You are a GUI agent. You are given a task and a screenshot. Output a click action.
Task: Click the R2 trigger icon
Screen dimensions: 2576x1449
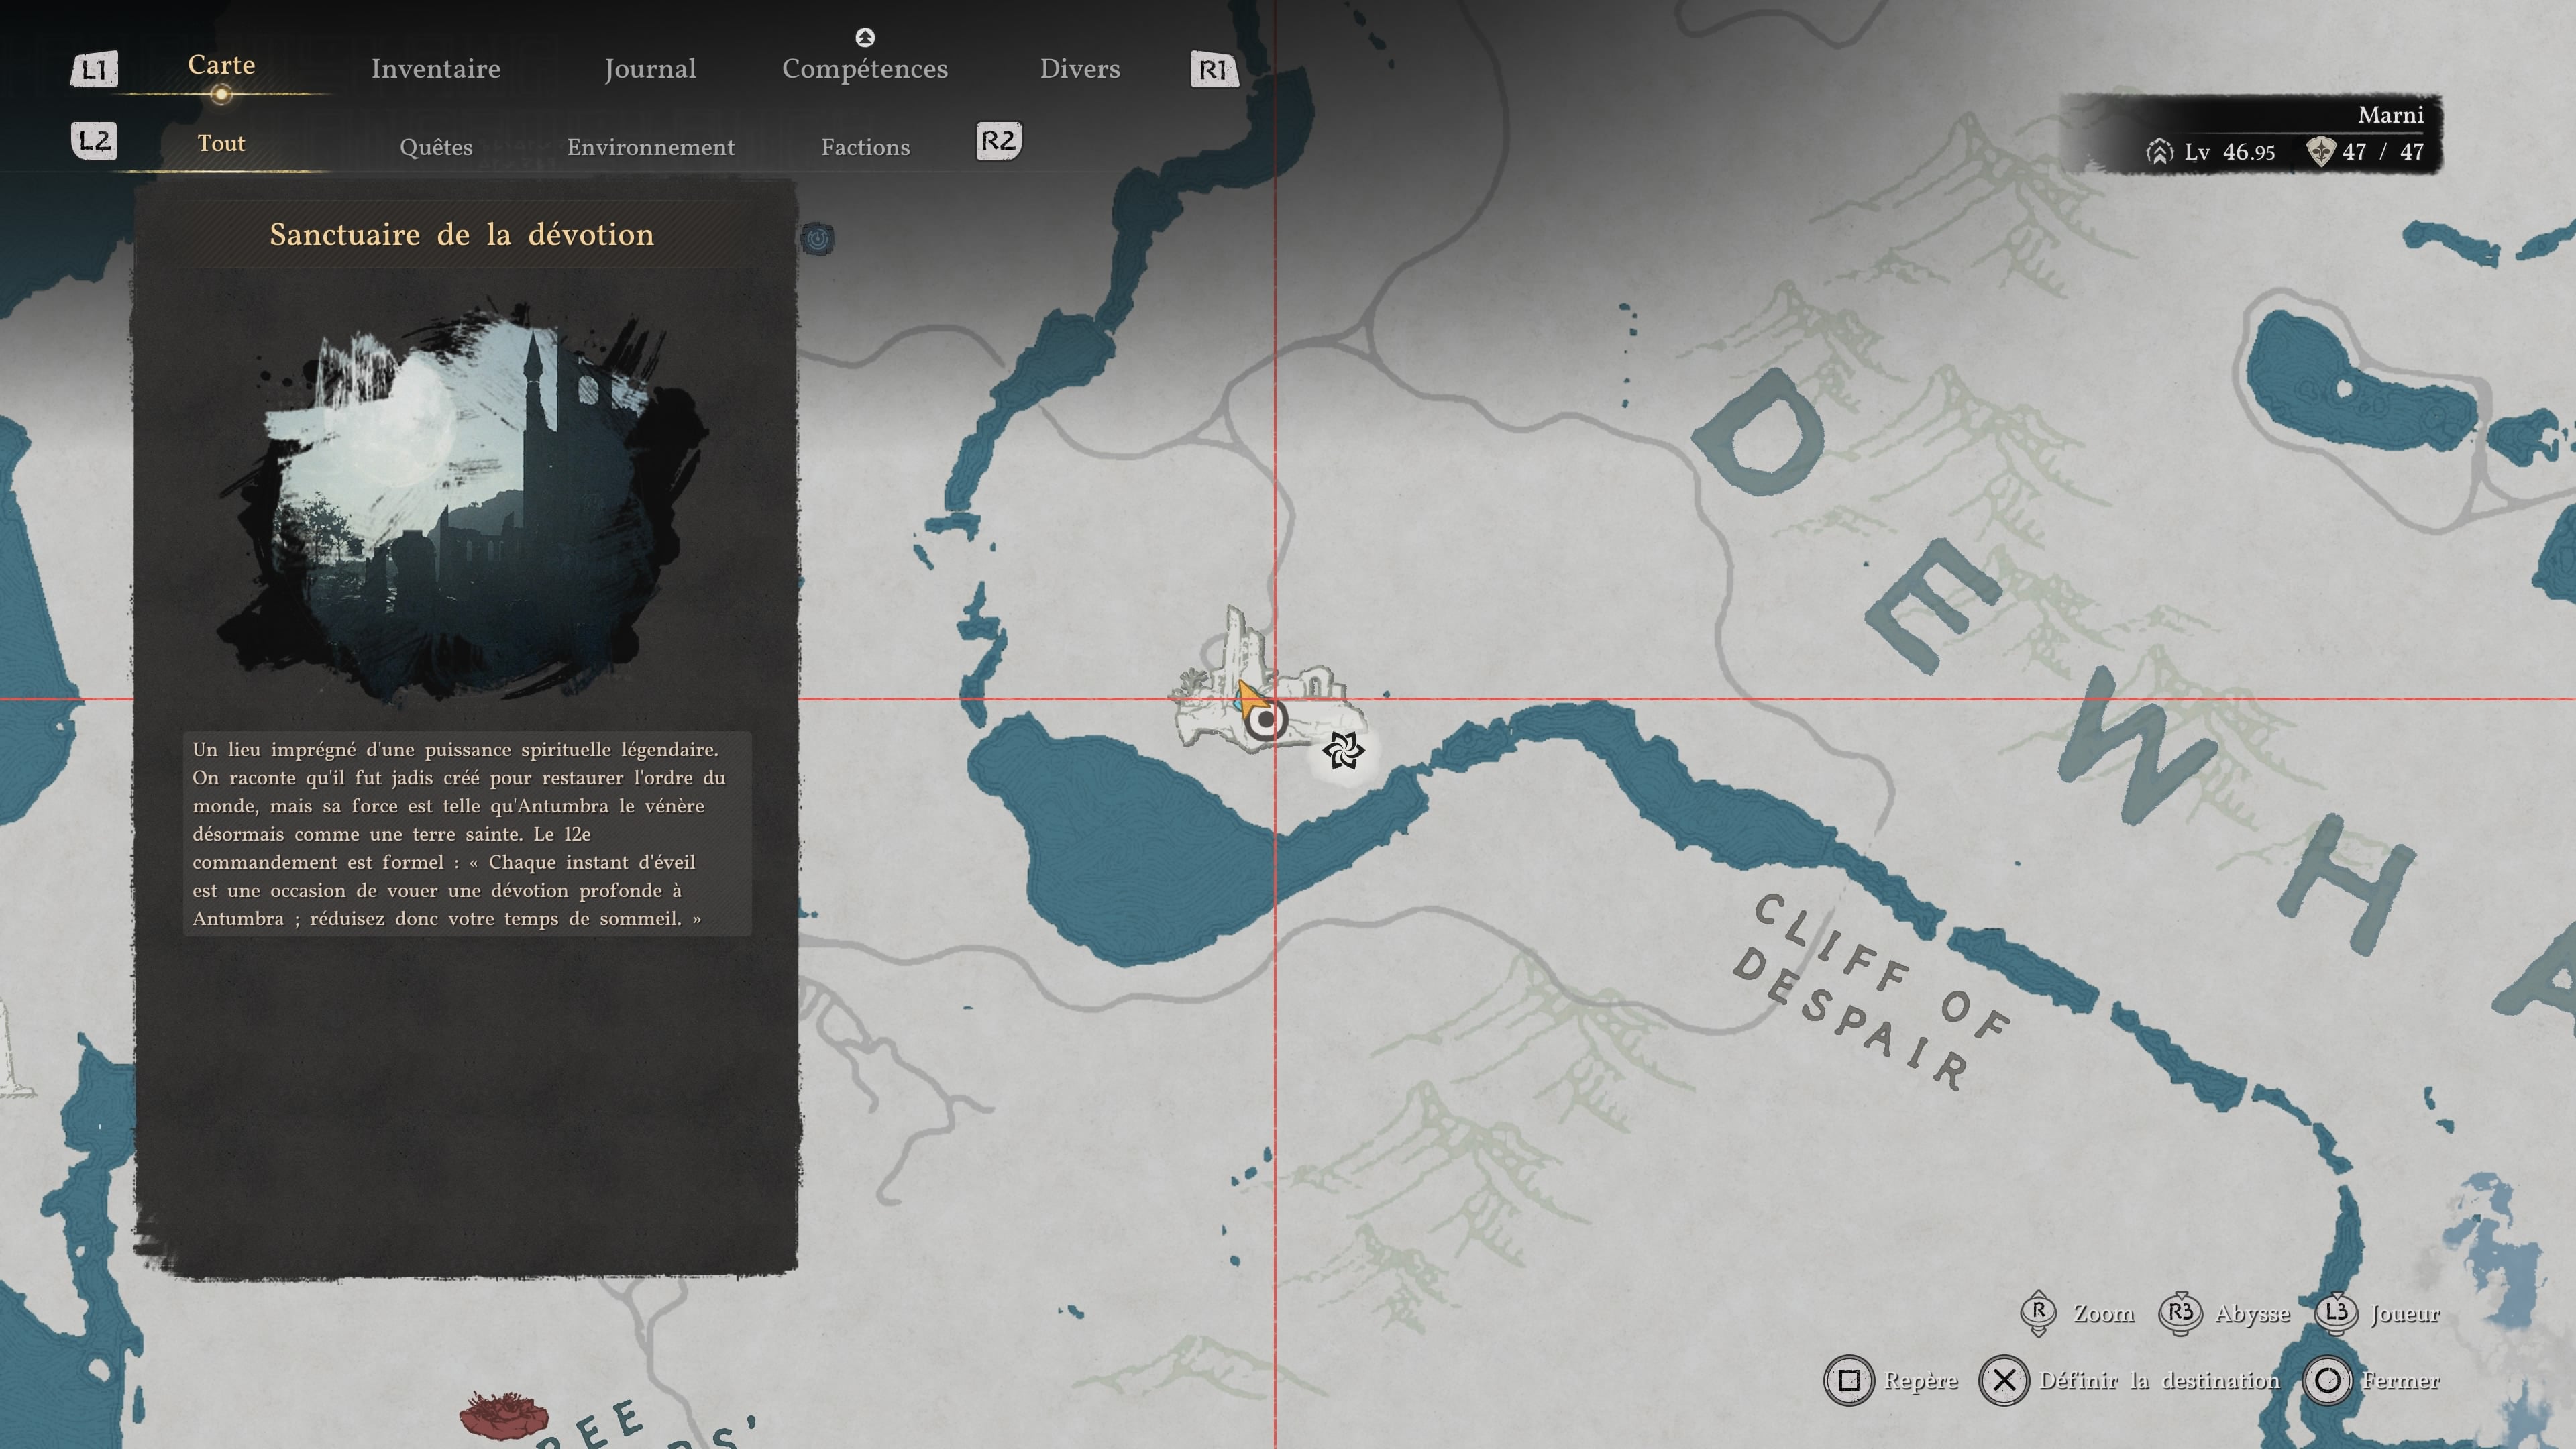click(998, 141)
